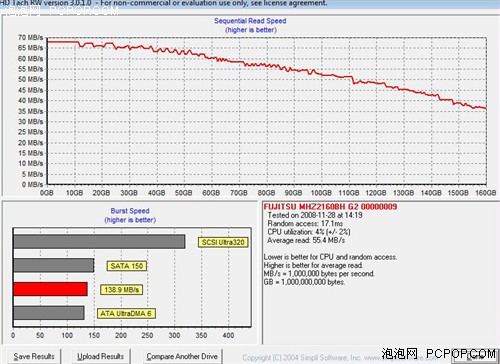Click the Upload Results button

(x=101, y=356)
